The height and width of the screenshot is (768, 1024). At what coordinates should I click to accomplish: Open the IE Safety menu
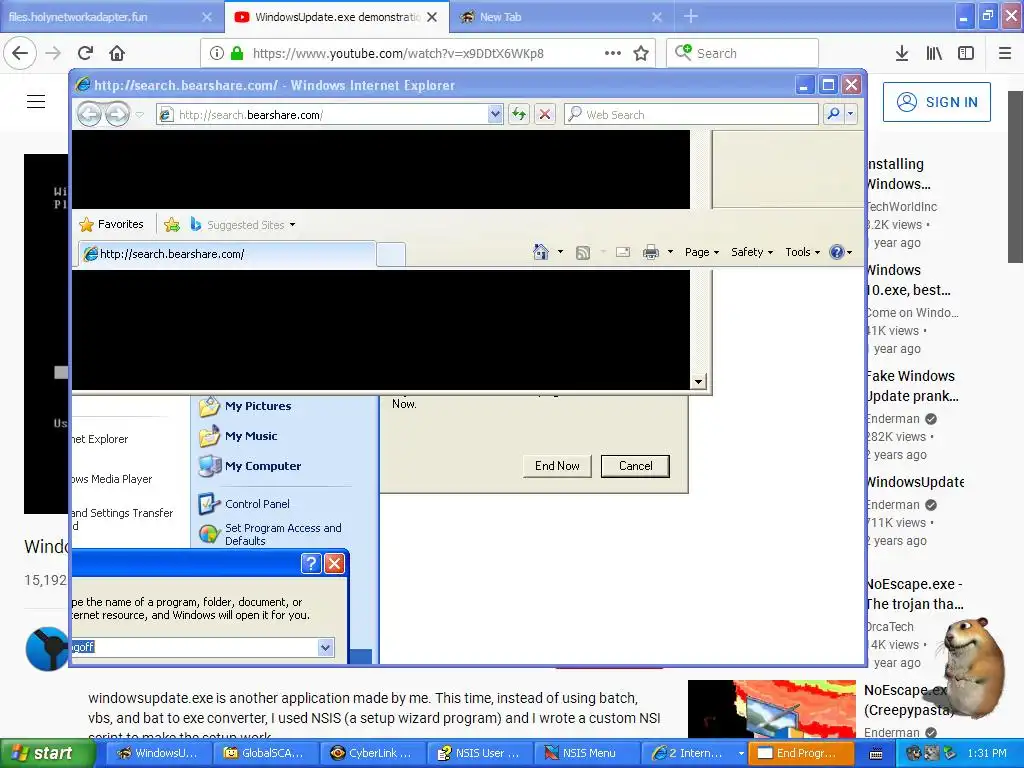(752, 252)
